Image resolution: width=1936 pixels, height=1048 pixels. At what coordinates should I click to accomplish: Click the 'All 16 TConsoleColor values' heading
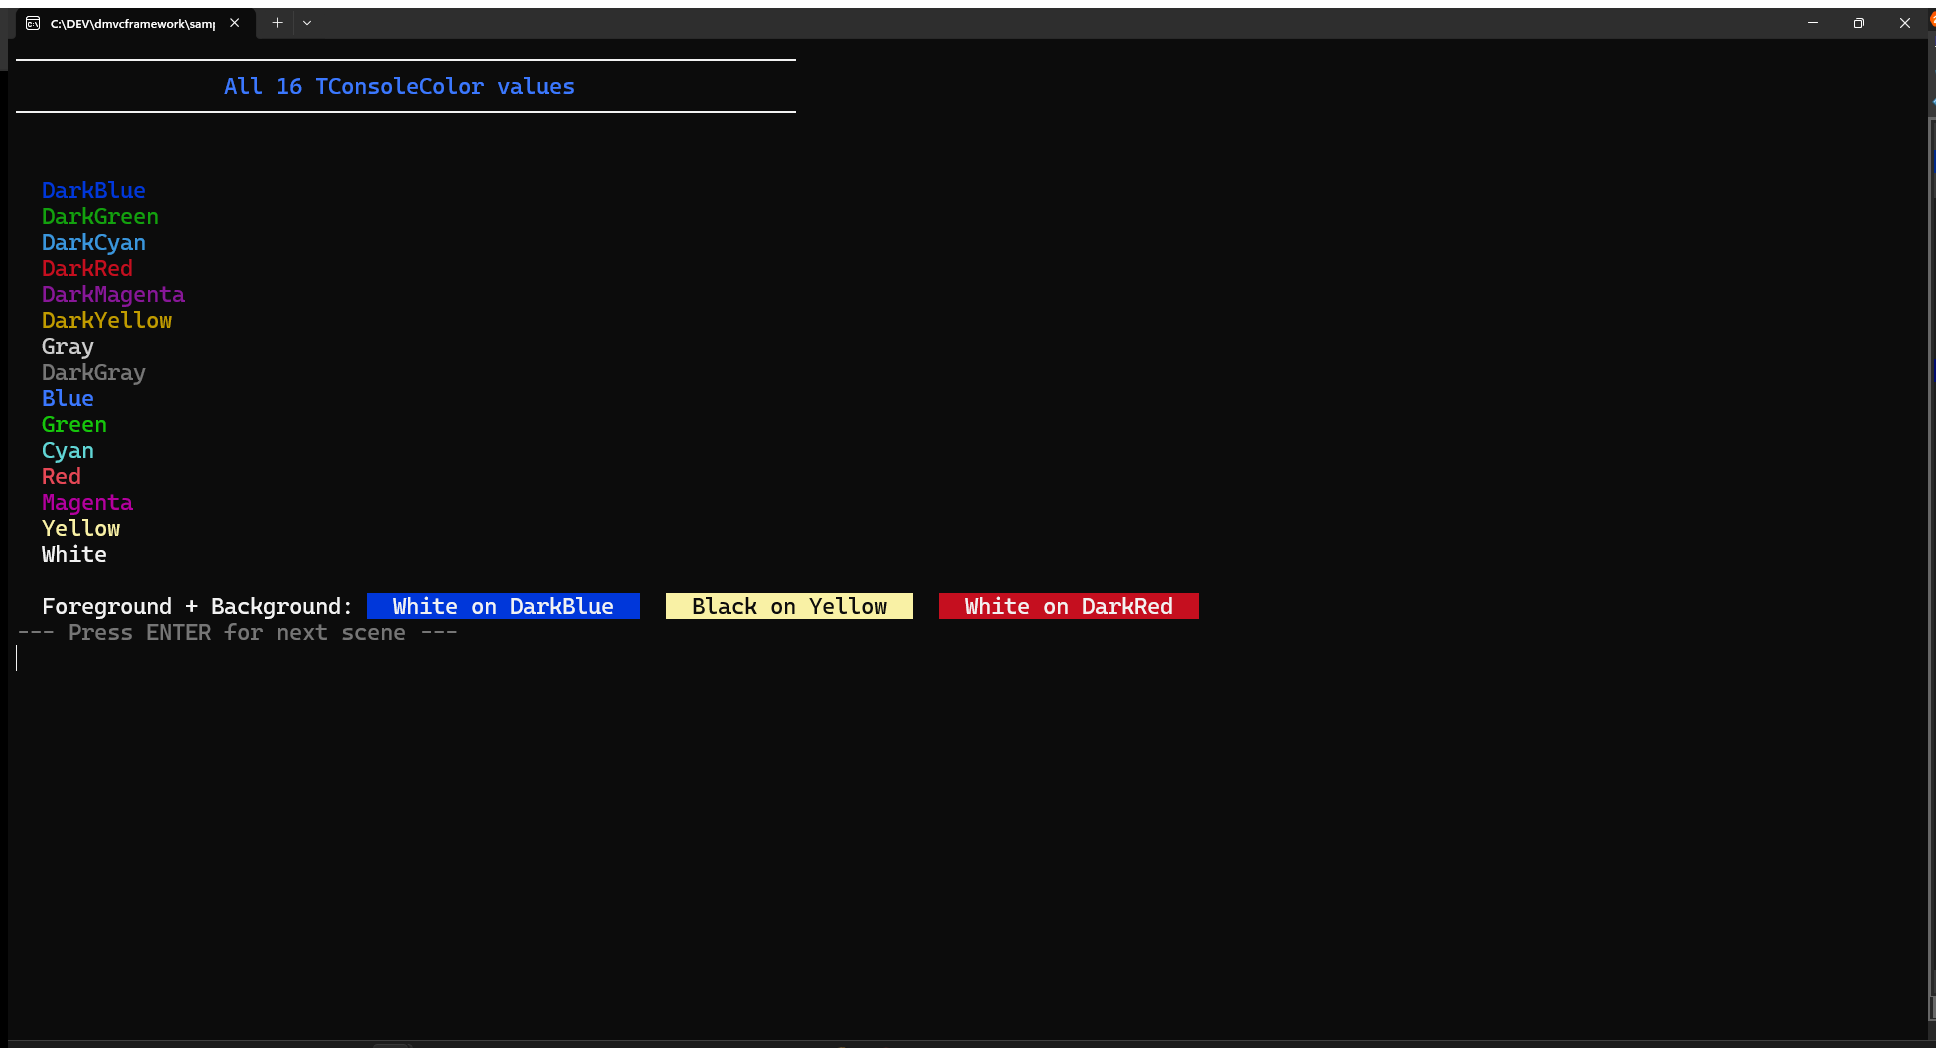tap(399, 87)
